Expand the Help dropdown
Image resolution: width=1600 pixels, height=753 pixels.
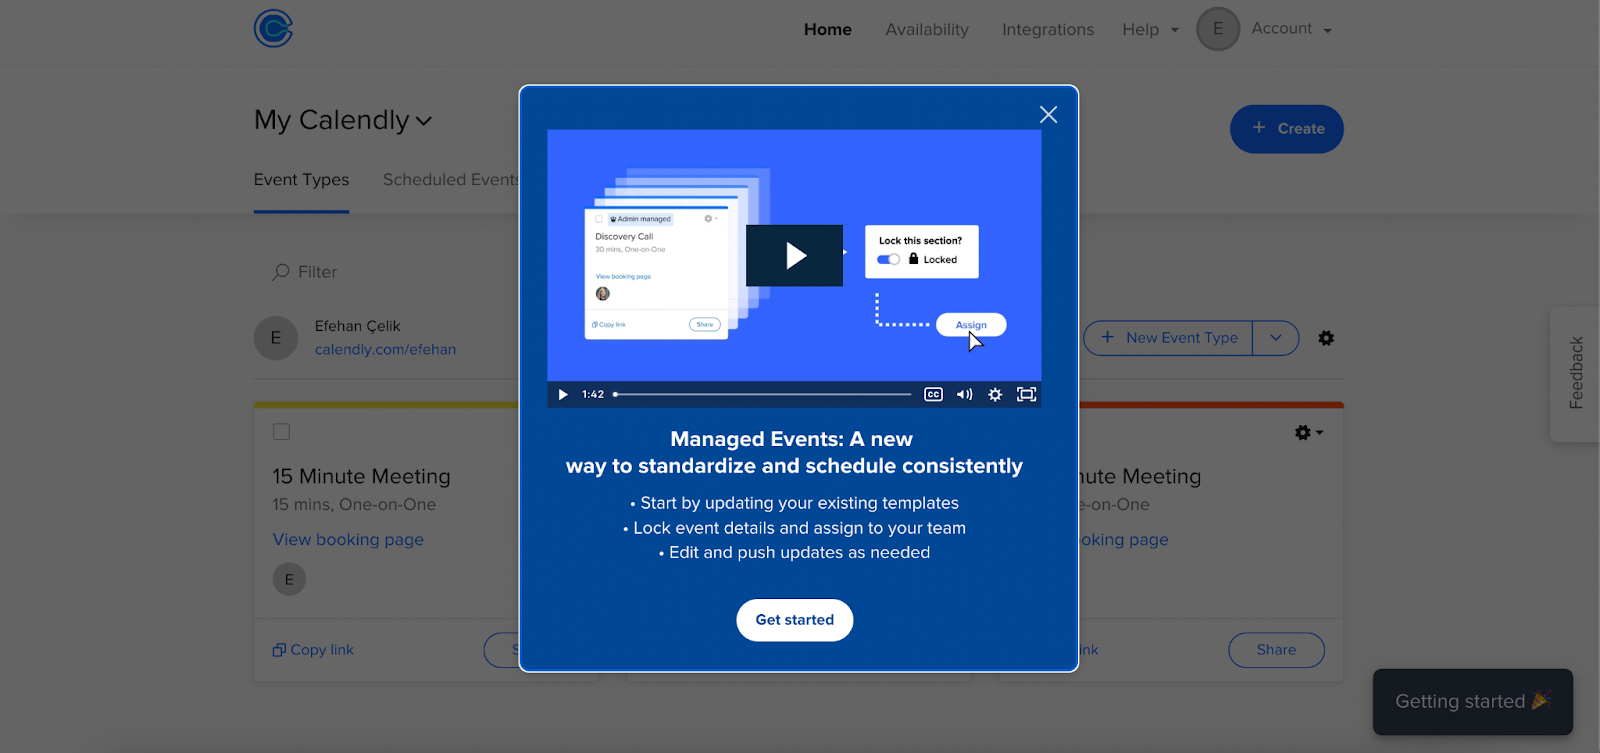tap(1150, 29)
